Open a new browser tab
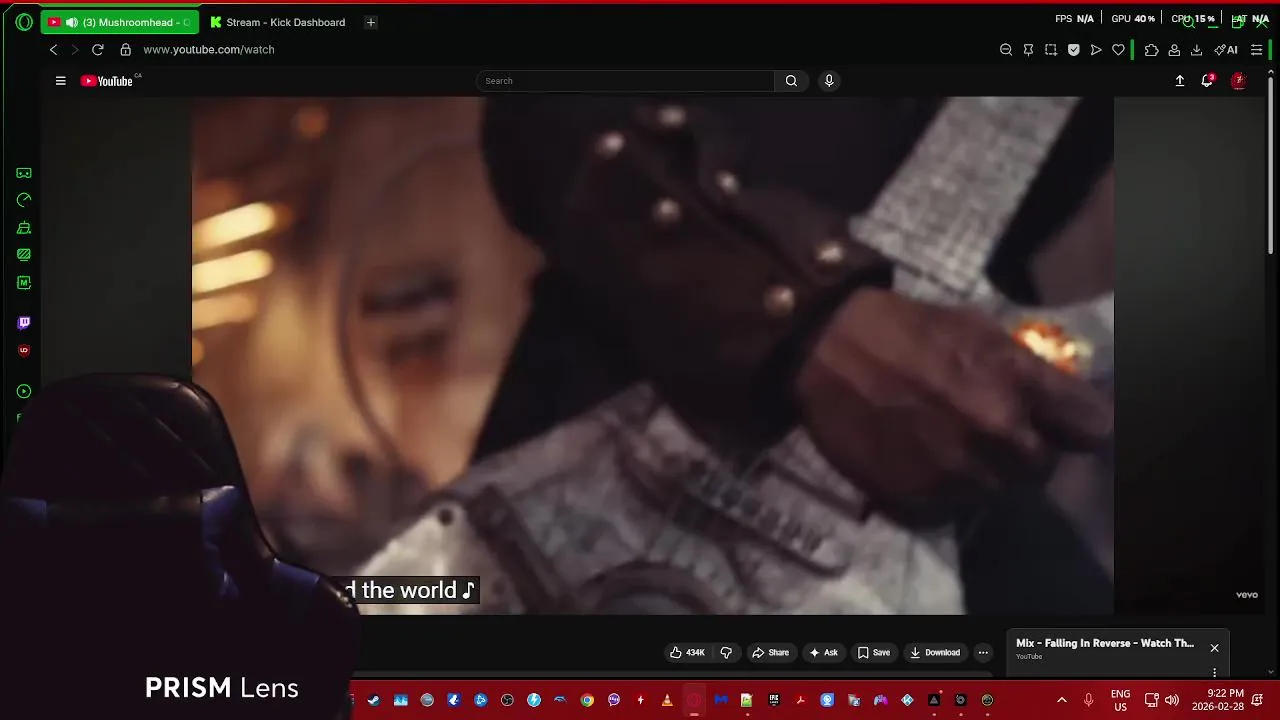1280x720 pixels. click(370, 22)
